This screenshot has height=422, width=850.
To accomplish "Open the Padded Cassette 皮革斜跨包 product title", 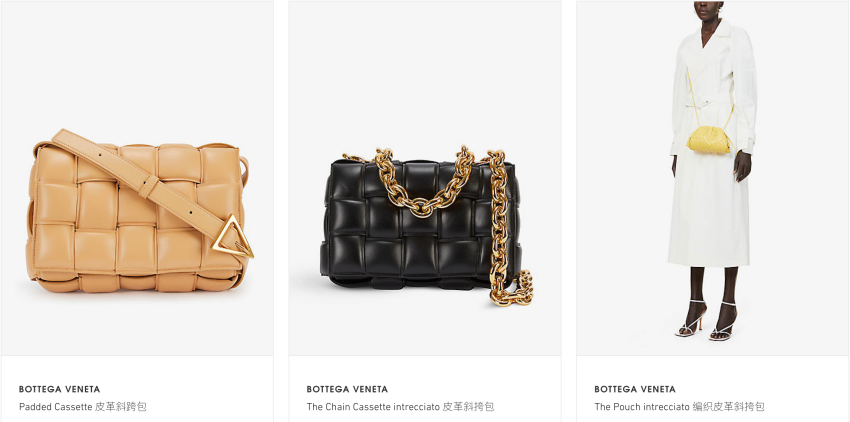I will tap(82, 406).
